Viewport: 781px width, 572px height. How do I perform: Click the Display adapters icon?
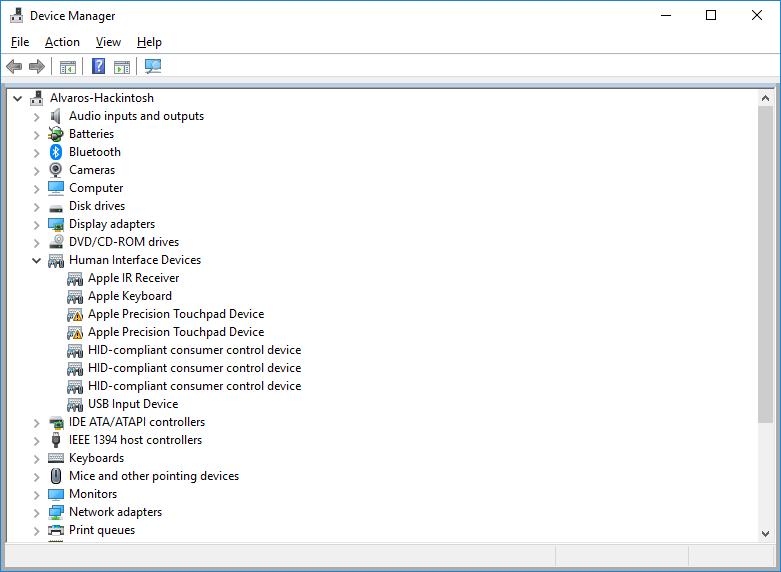pyautogui.click(x=56, y=225)
